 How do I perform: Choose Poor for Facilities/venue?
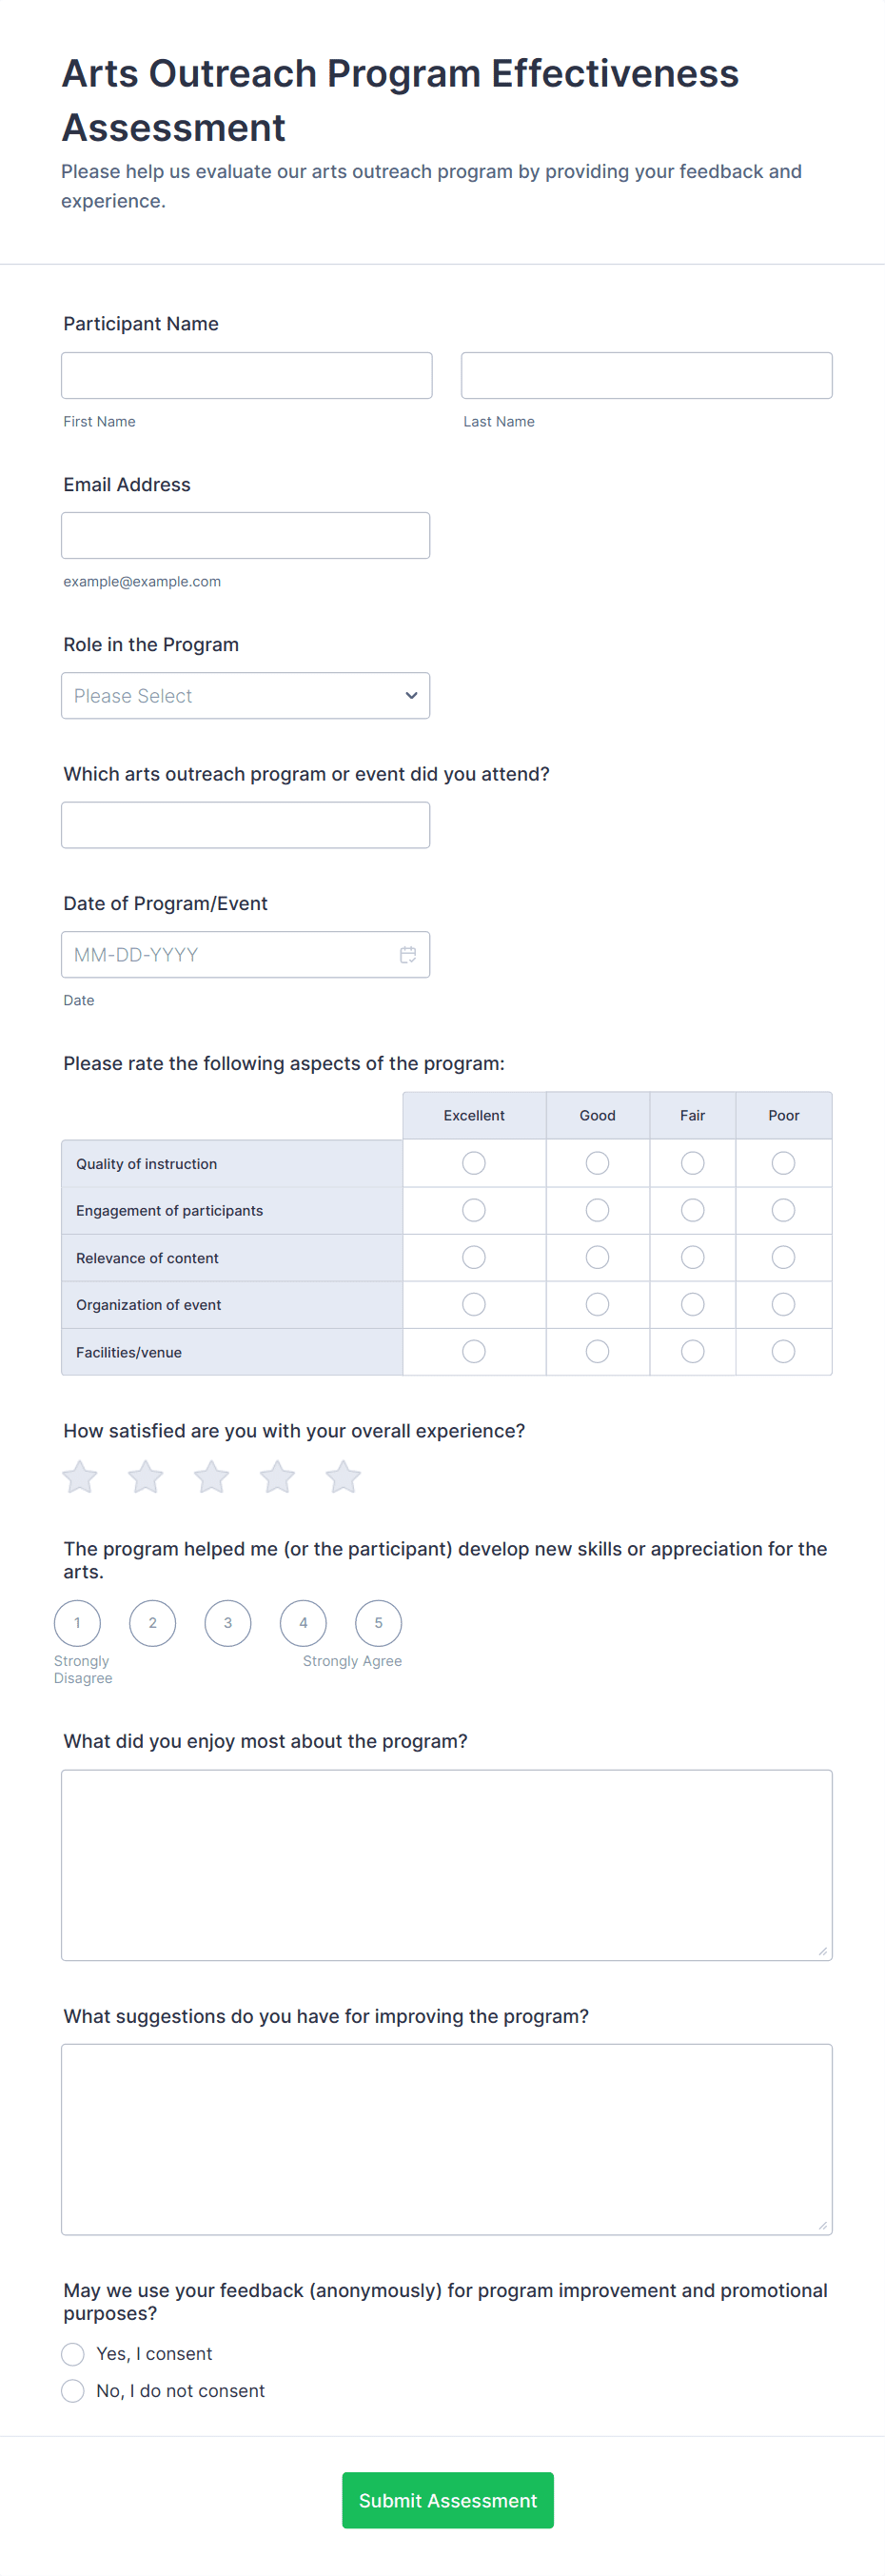click(x=783, y=1352)
